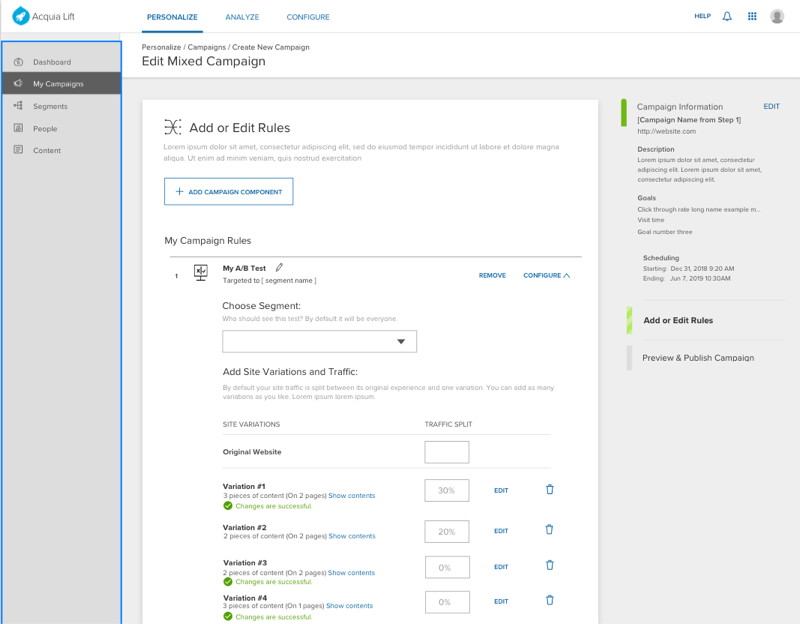Click the Variation #3 0% traffic field

pyautogui.click(x=447, y=567)
